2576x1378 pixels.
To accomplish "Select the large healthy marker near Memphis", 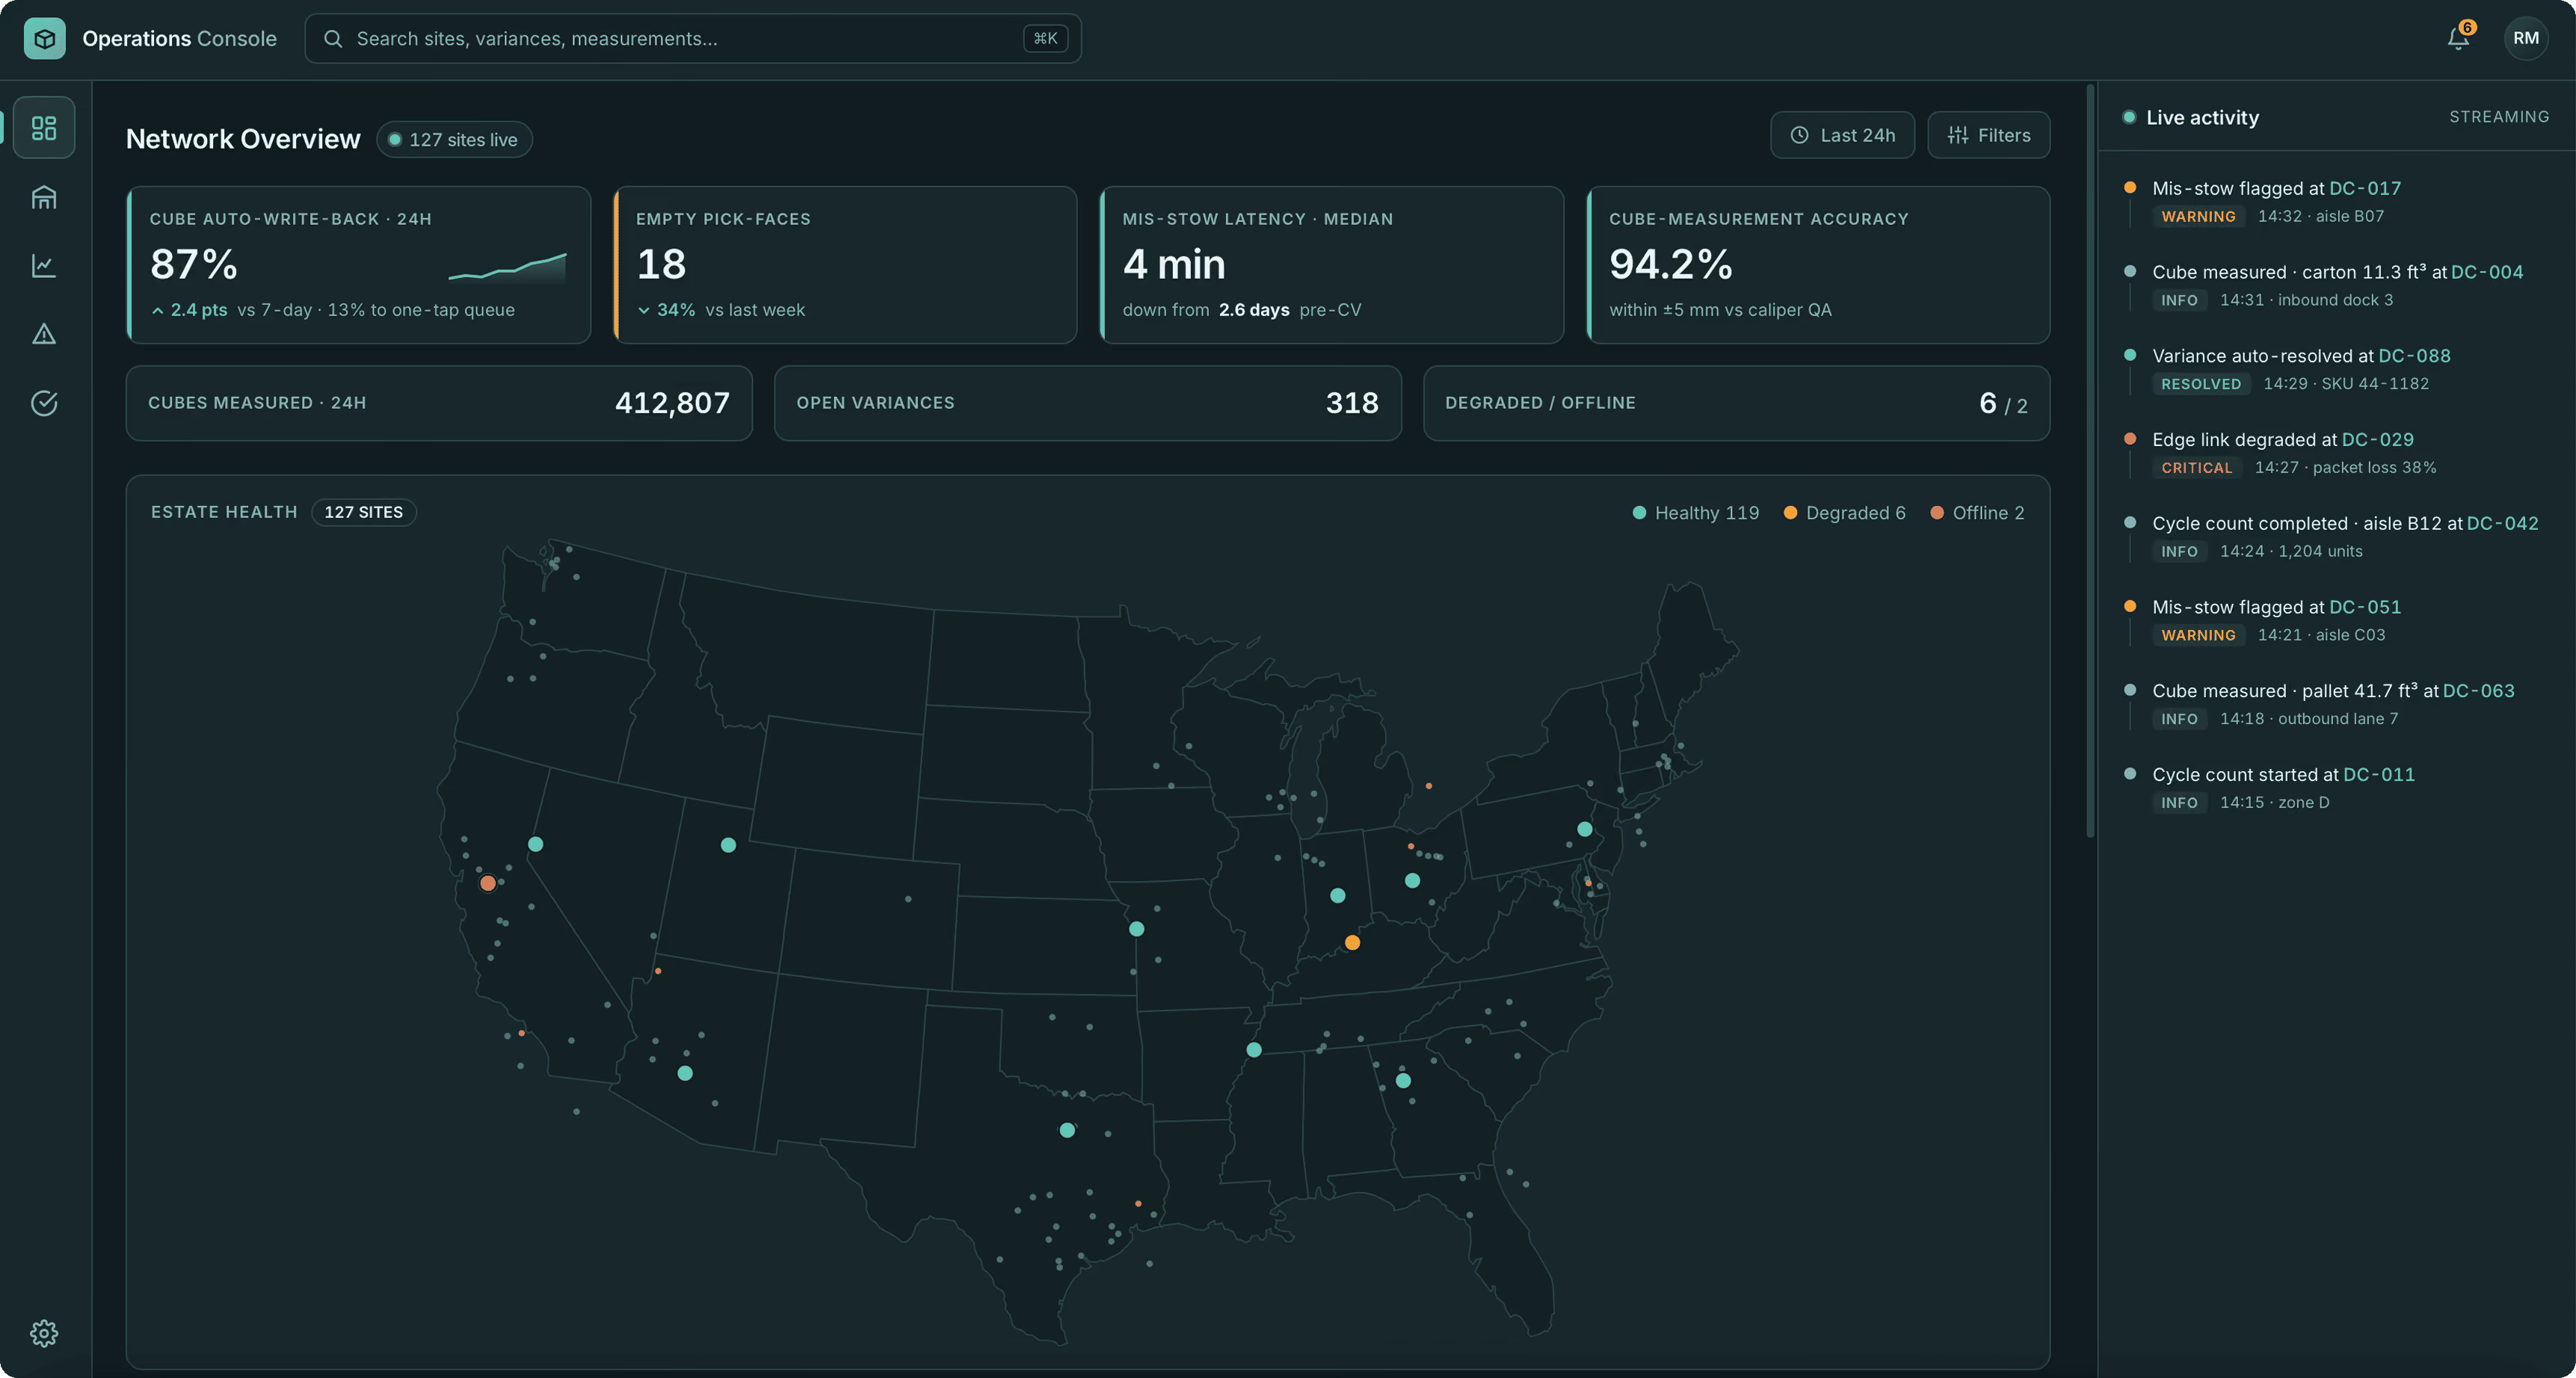I will (x=1253, y=1050).
